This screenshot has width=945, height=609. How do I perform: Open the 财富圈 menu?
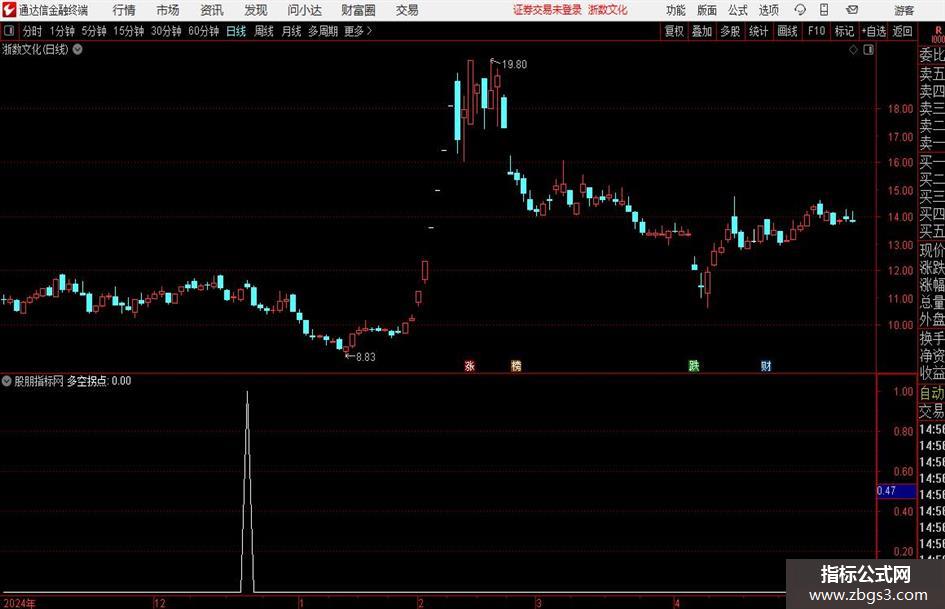(x=358, y=10)
